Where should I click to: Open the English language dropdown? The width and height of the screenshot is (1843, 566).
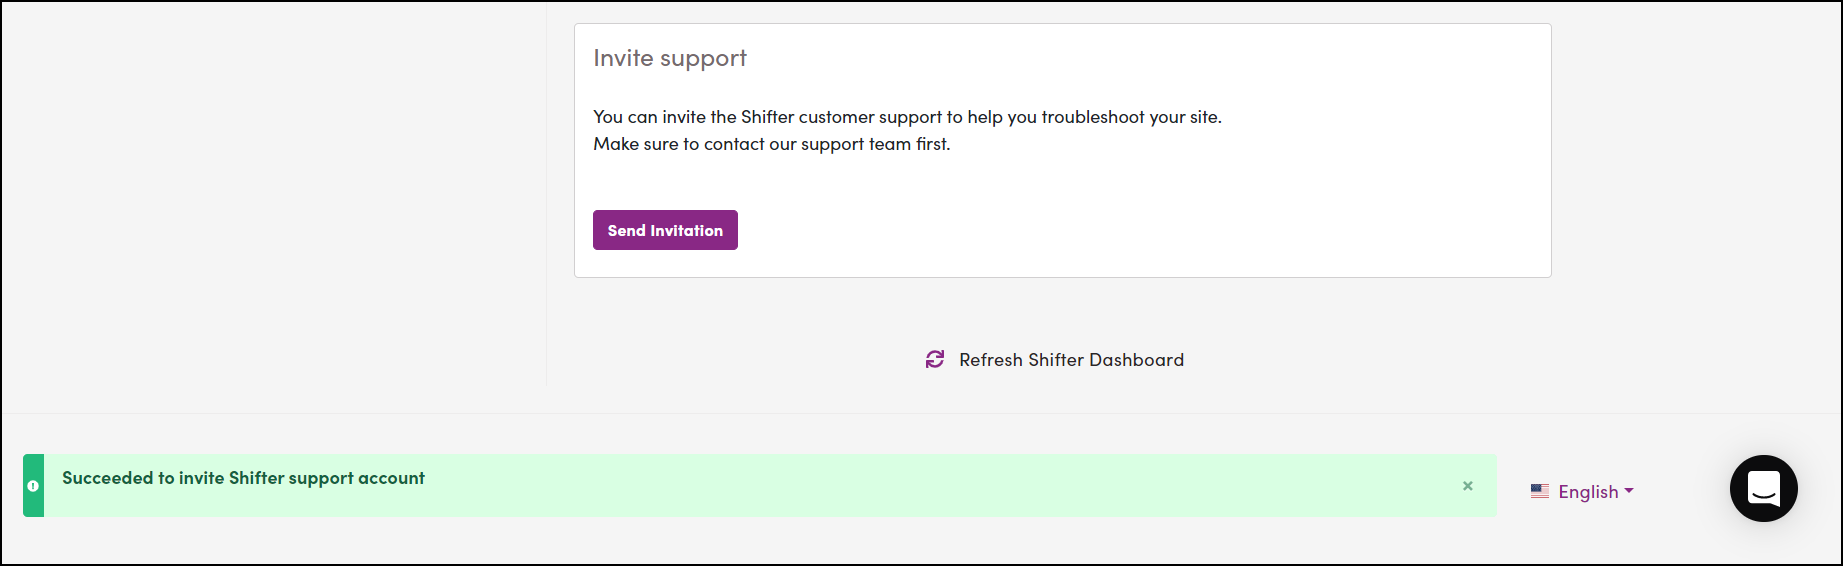coord(1582,492)
